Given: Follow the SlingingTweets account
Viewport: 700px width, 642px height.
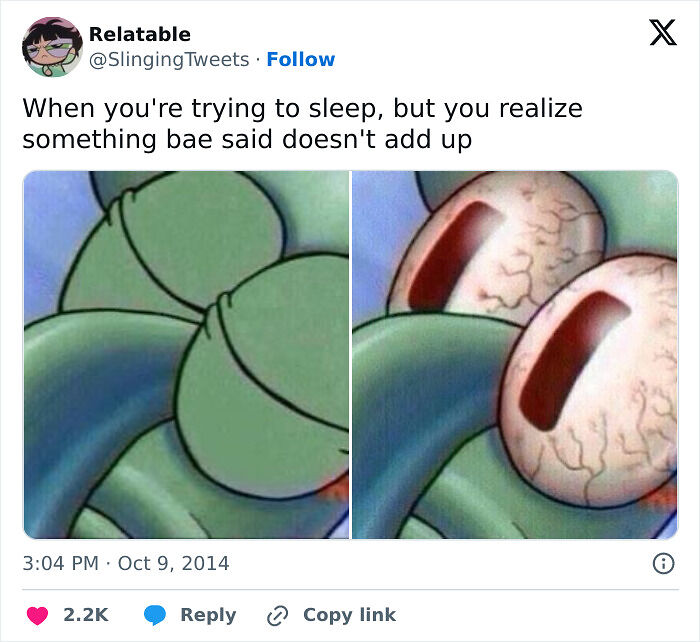Looking at the screenshot, I should coord(300,59).
